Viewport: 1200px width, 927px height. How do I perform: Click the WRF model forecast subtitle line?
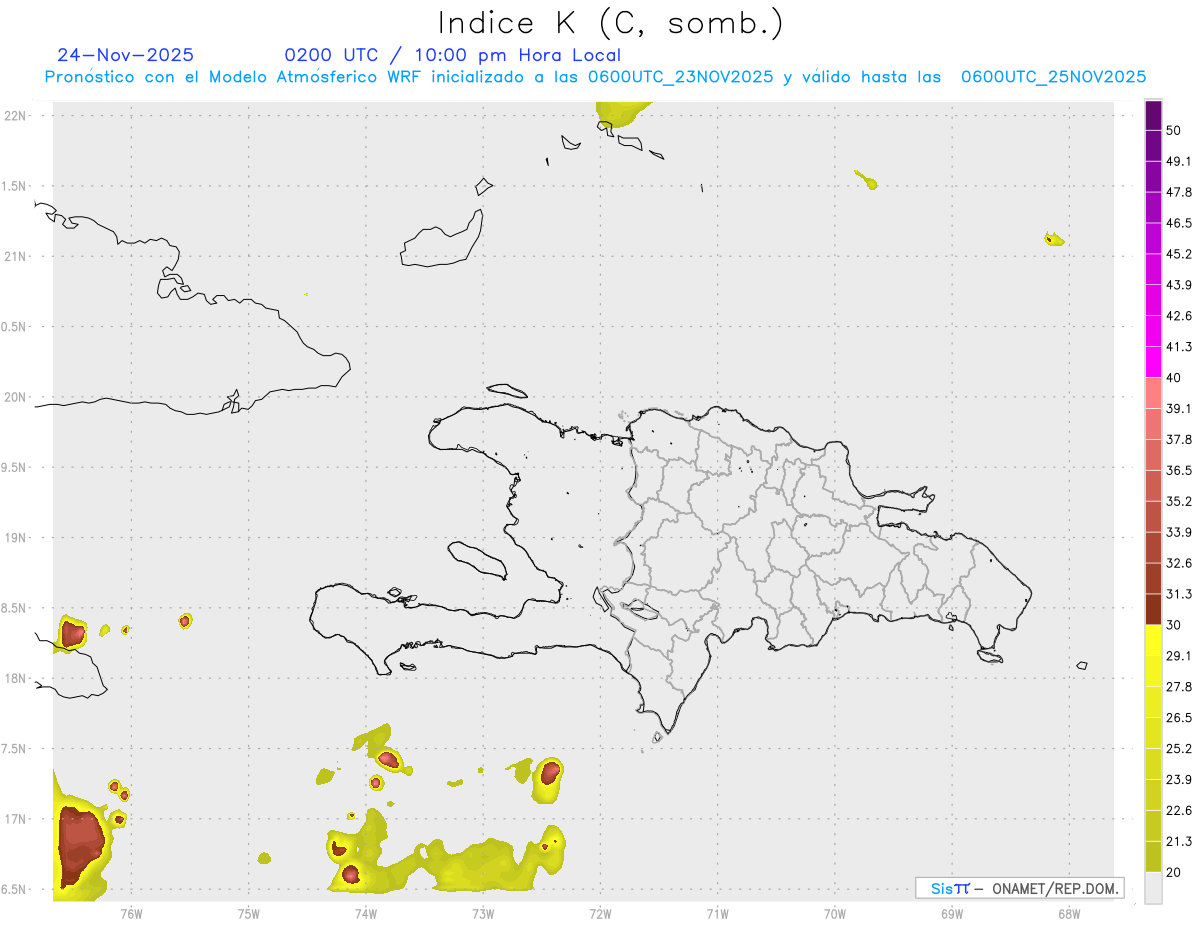[x=595, y=77]
